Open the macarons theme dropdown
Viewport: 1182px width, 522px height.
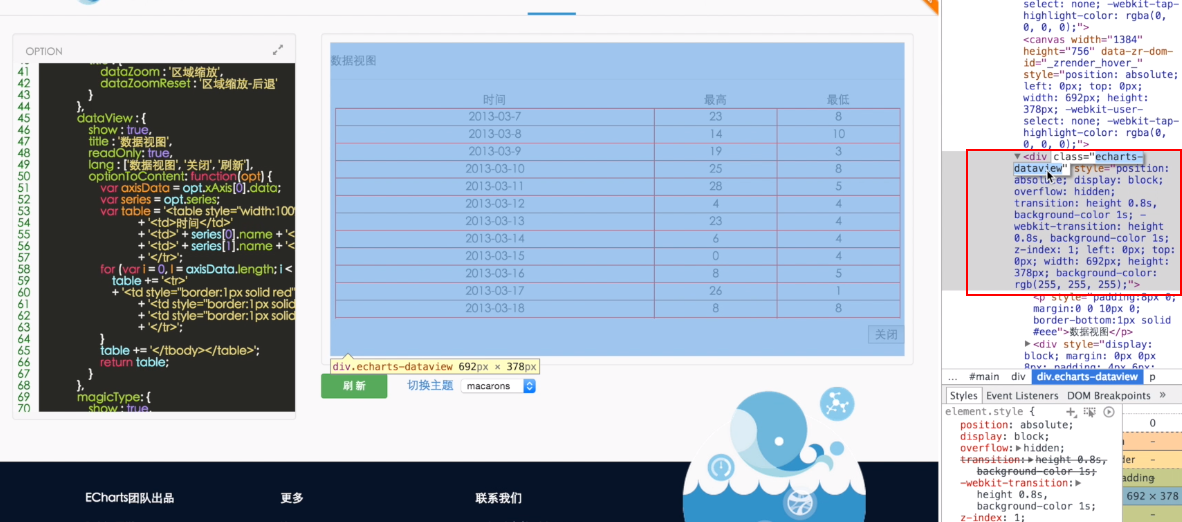(498, 385)
